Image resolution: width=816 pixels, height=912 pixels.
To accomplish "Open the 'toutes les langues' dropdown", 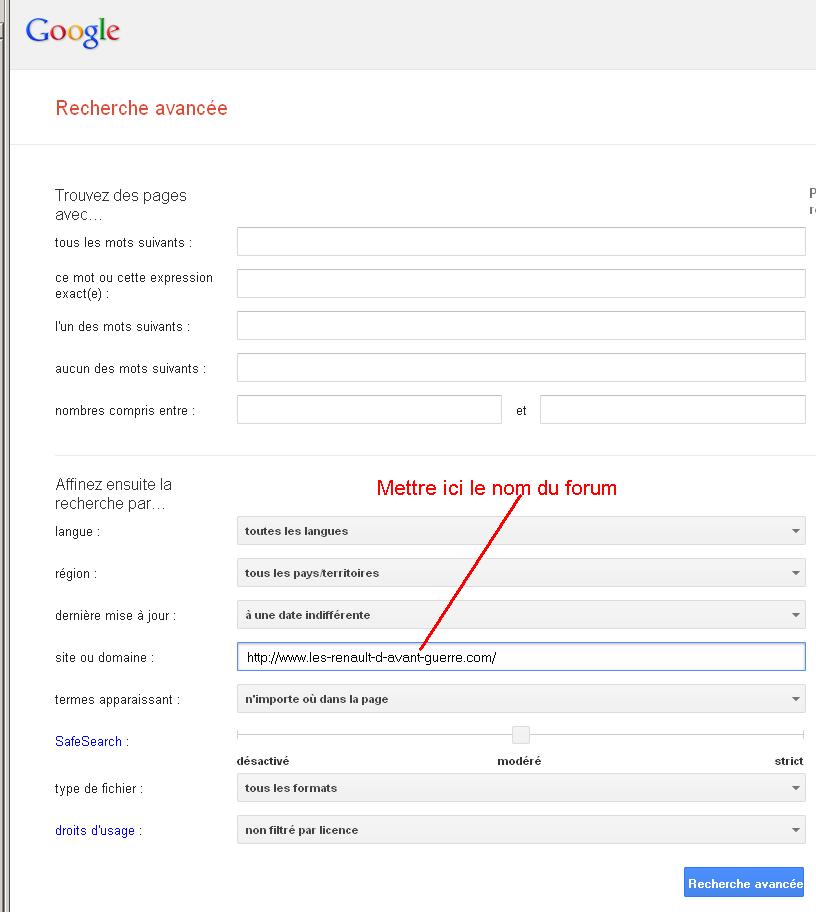I will point(521,530).
